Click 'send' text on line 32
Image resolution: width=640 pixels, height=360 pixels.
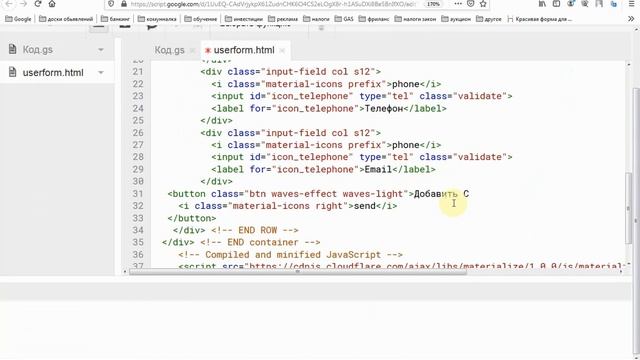pos(364,206)
